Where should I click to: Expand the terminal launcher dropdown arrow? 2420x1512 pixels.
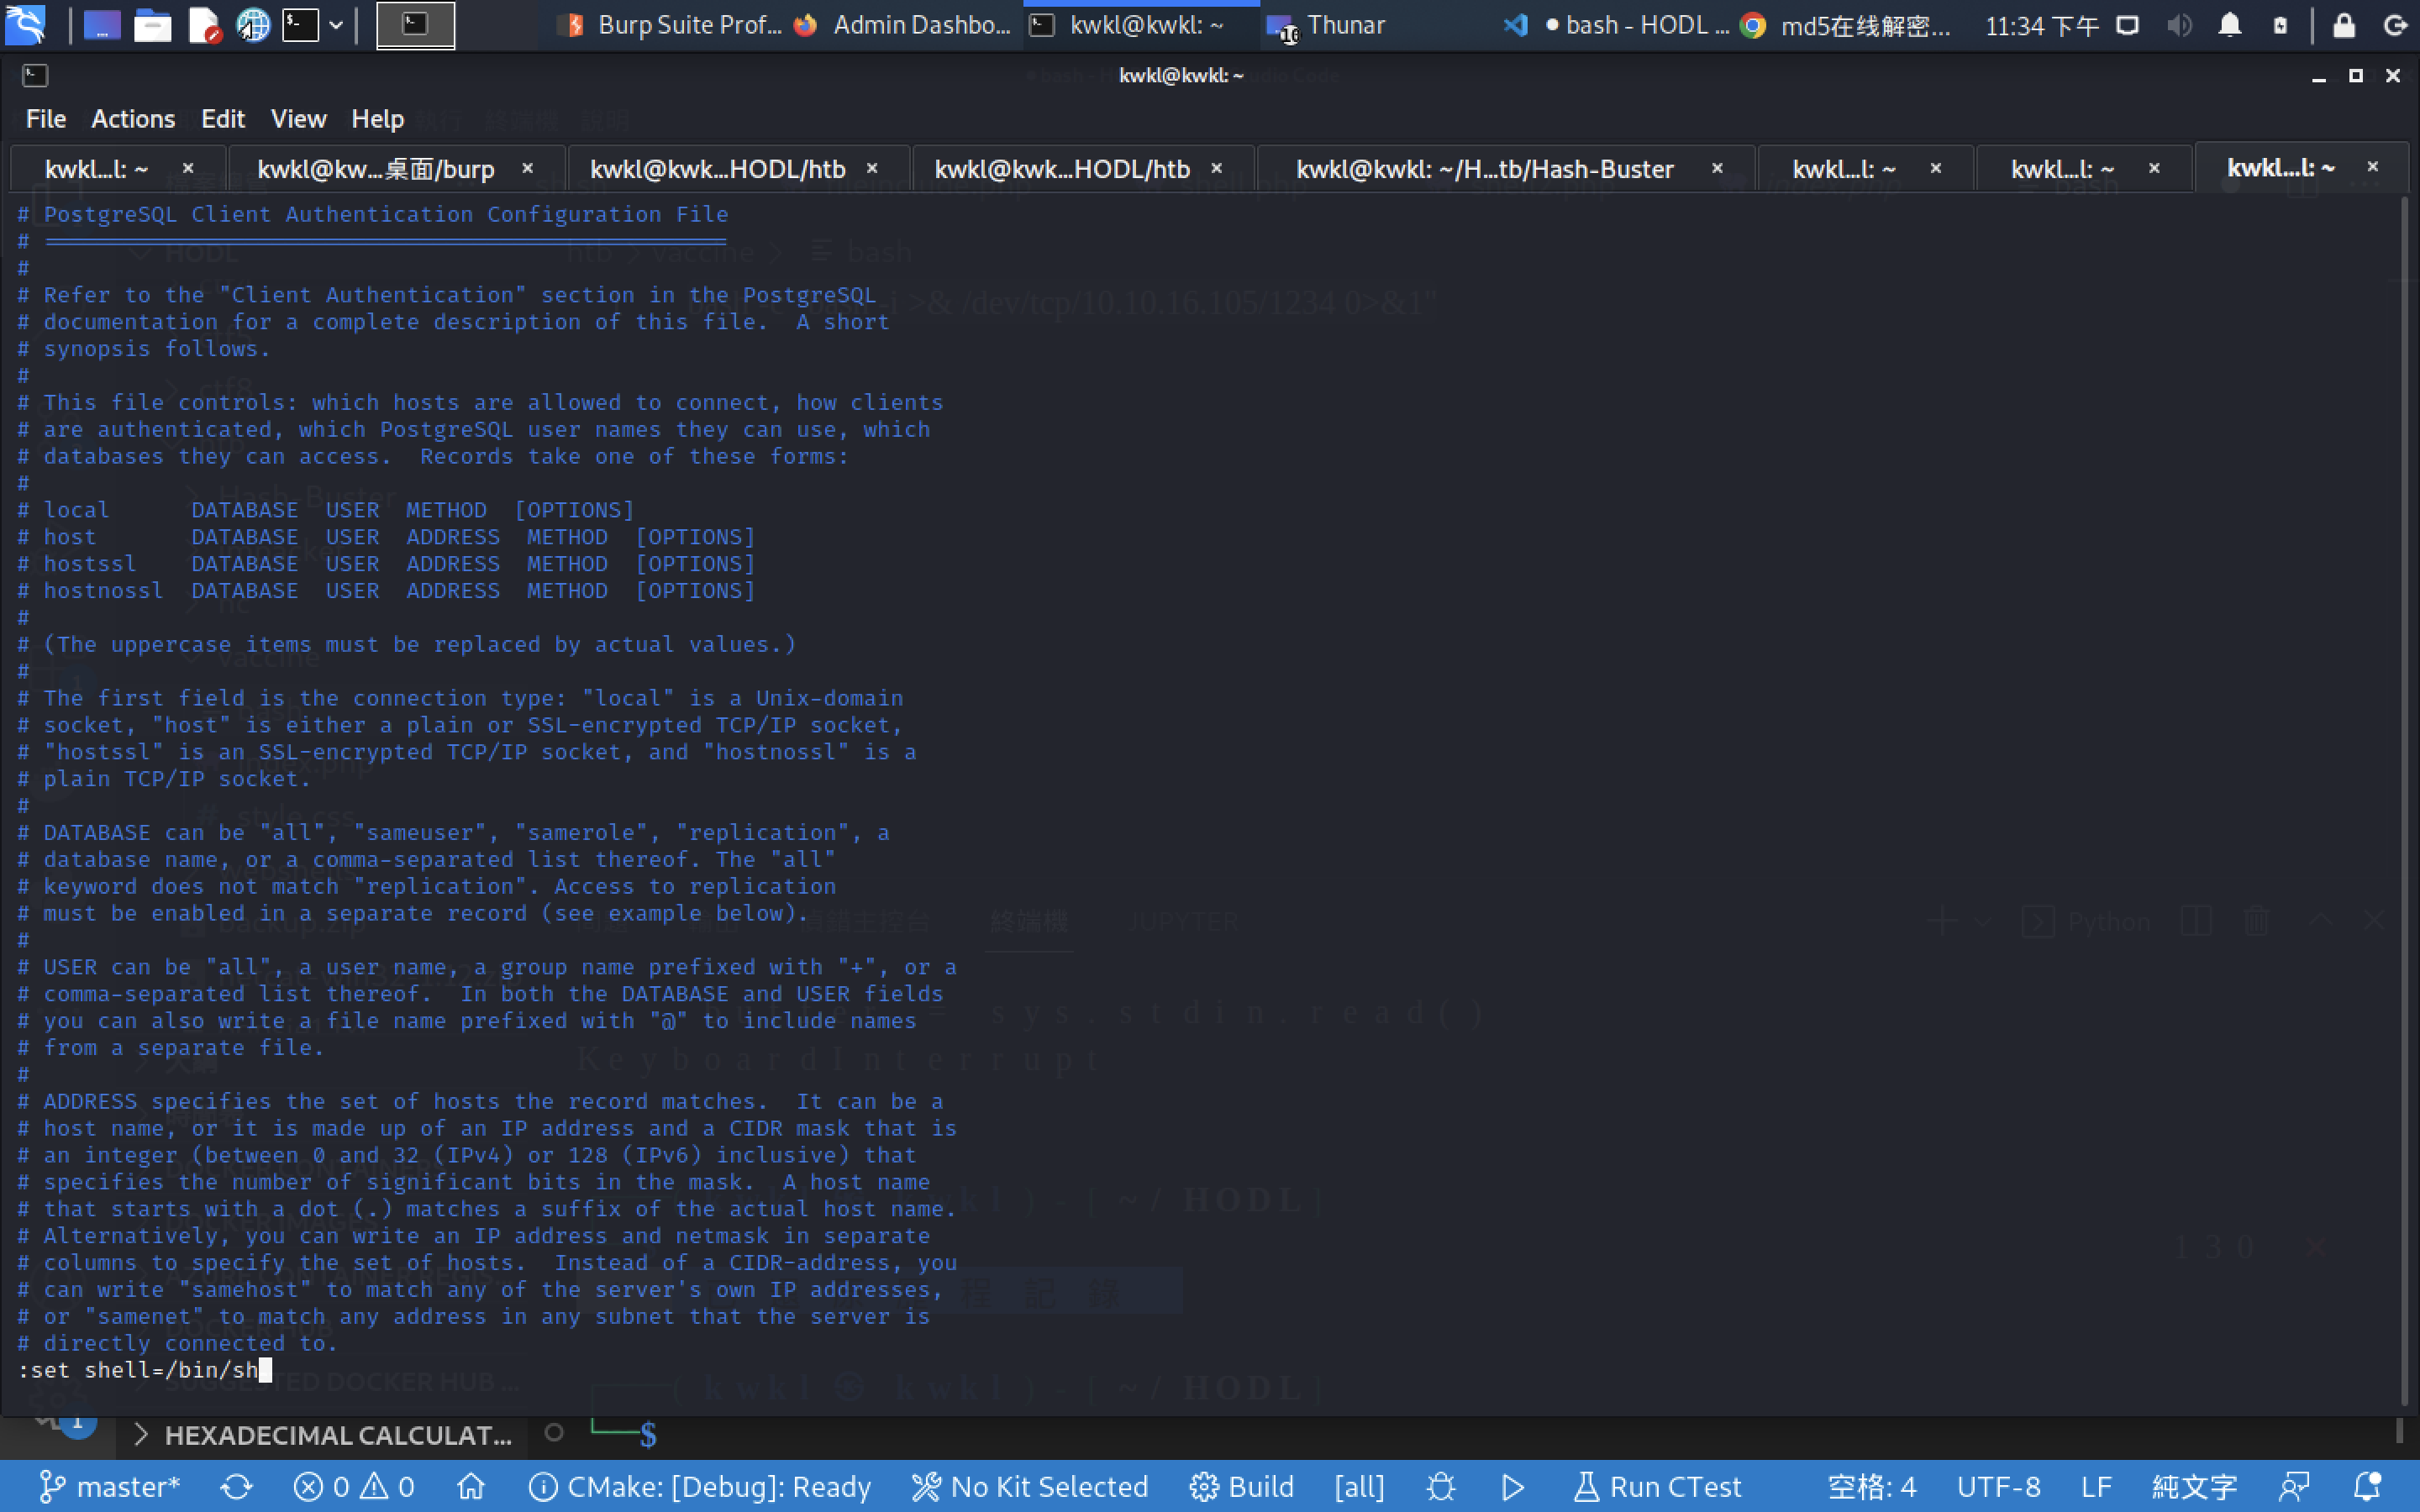pyautogui.click(x=336, y=25)
